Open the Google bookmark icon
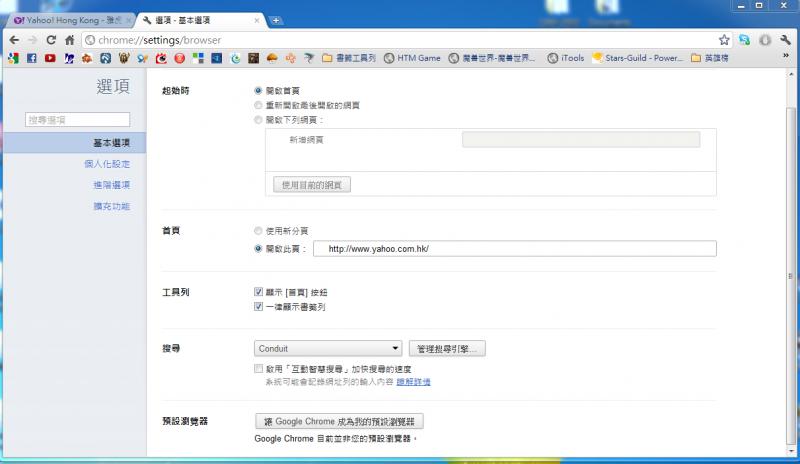 coord(13,58)
